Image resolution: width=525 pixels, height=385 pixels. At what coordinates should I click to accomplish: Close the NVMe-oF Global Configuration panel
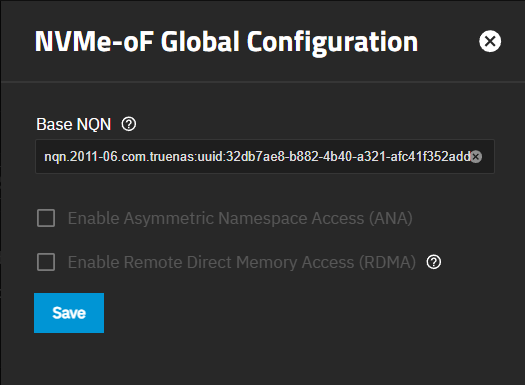490,41
